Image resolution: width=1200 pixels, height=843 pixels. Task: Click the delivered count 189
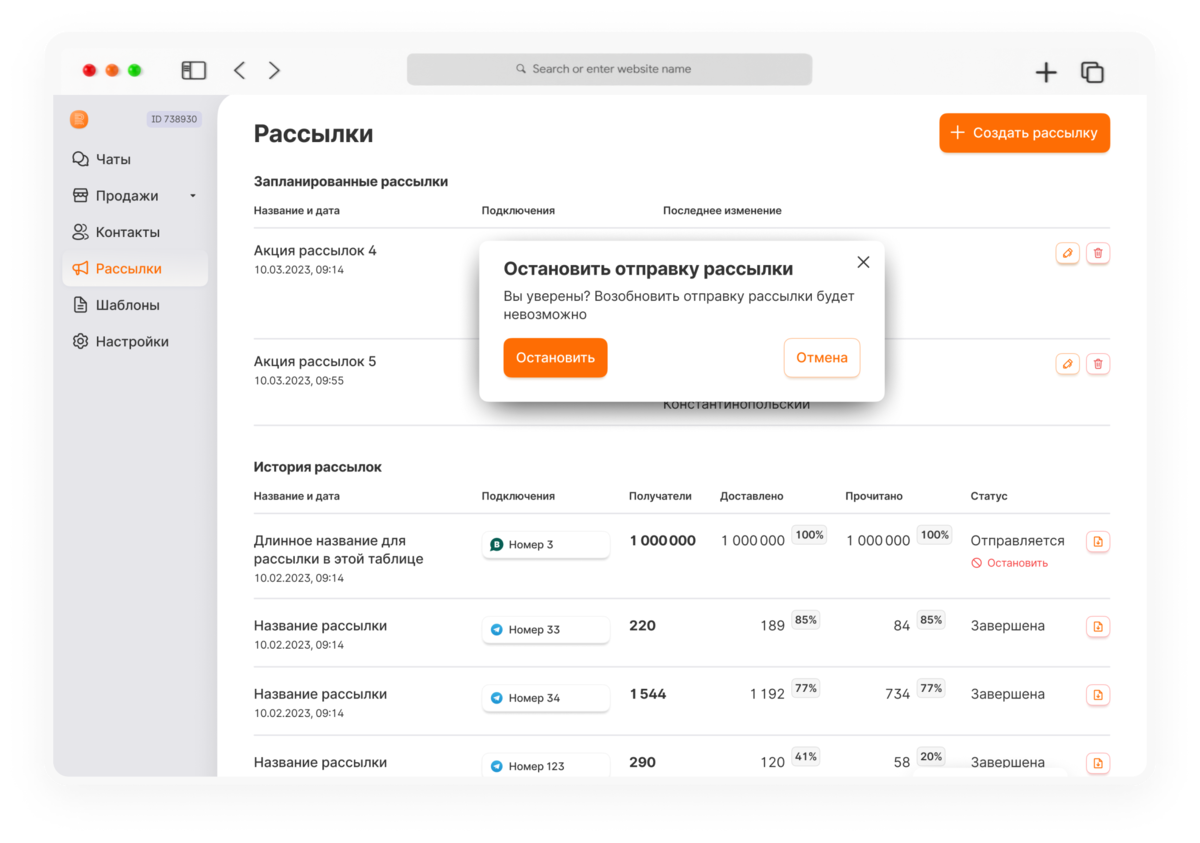click(772, 625)
